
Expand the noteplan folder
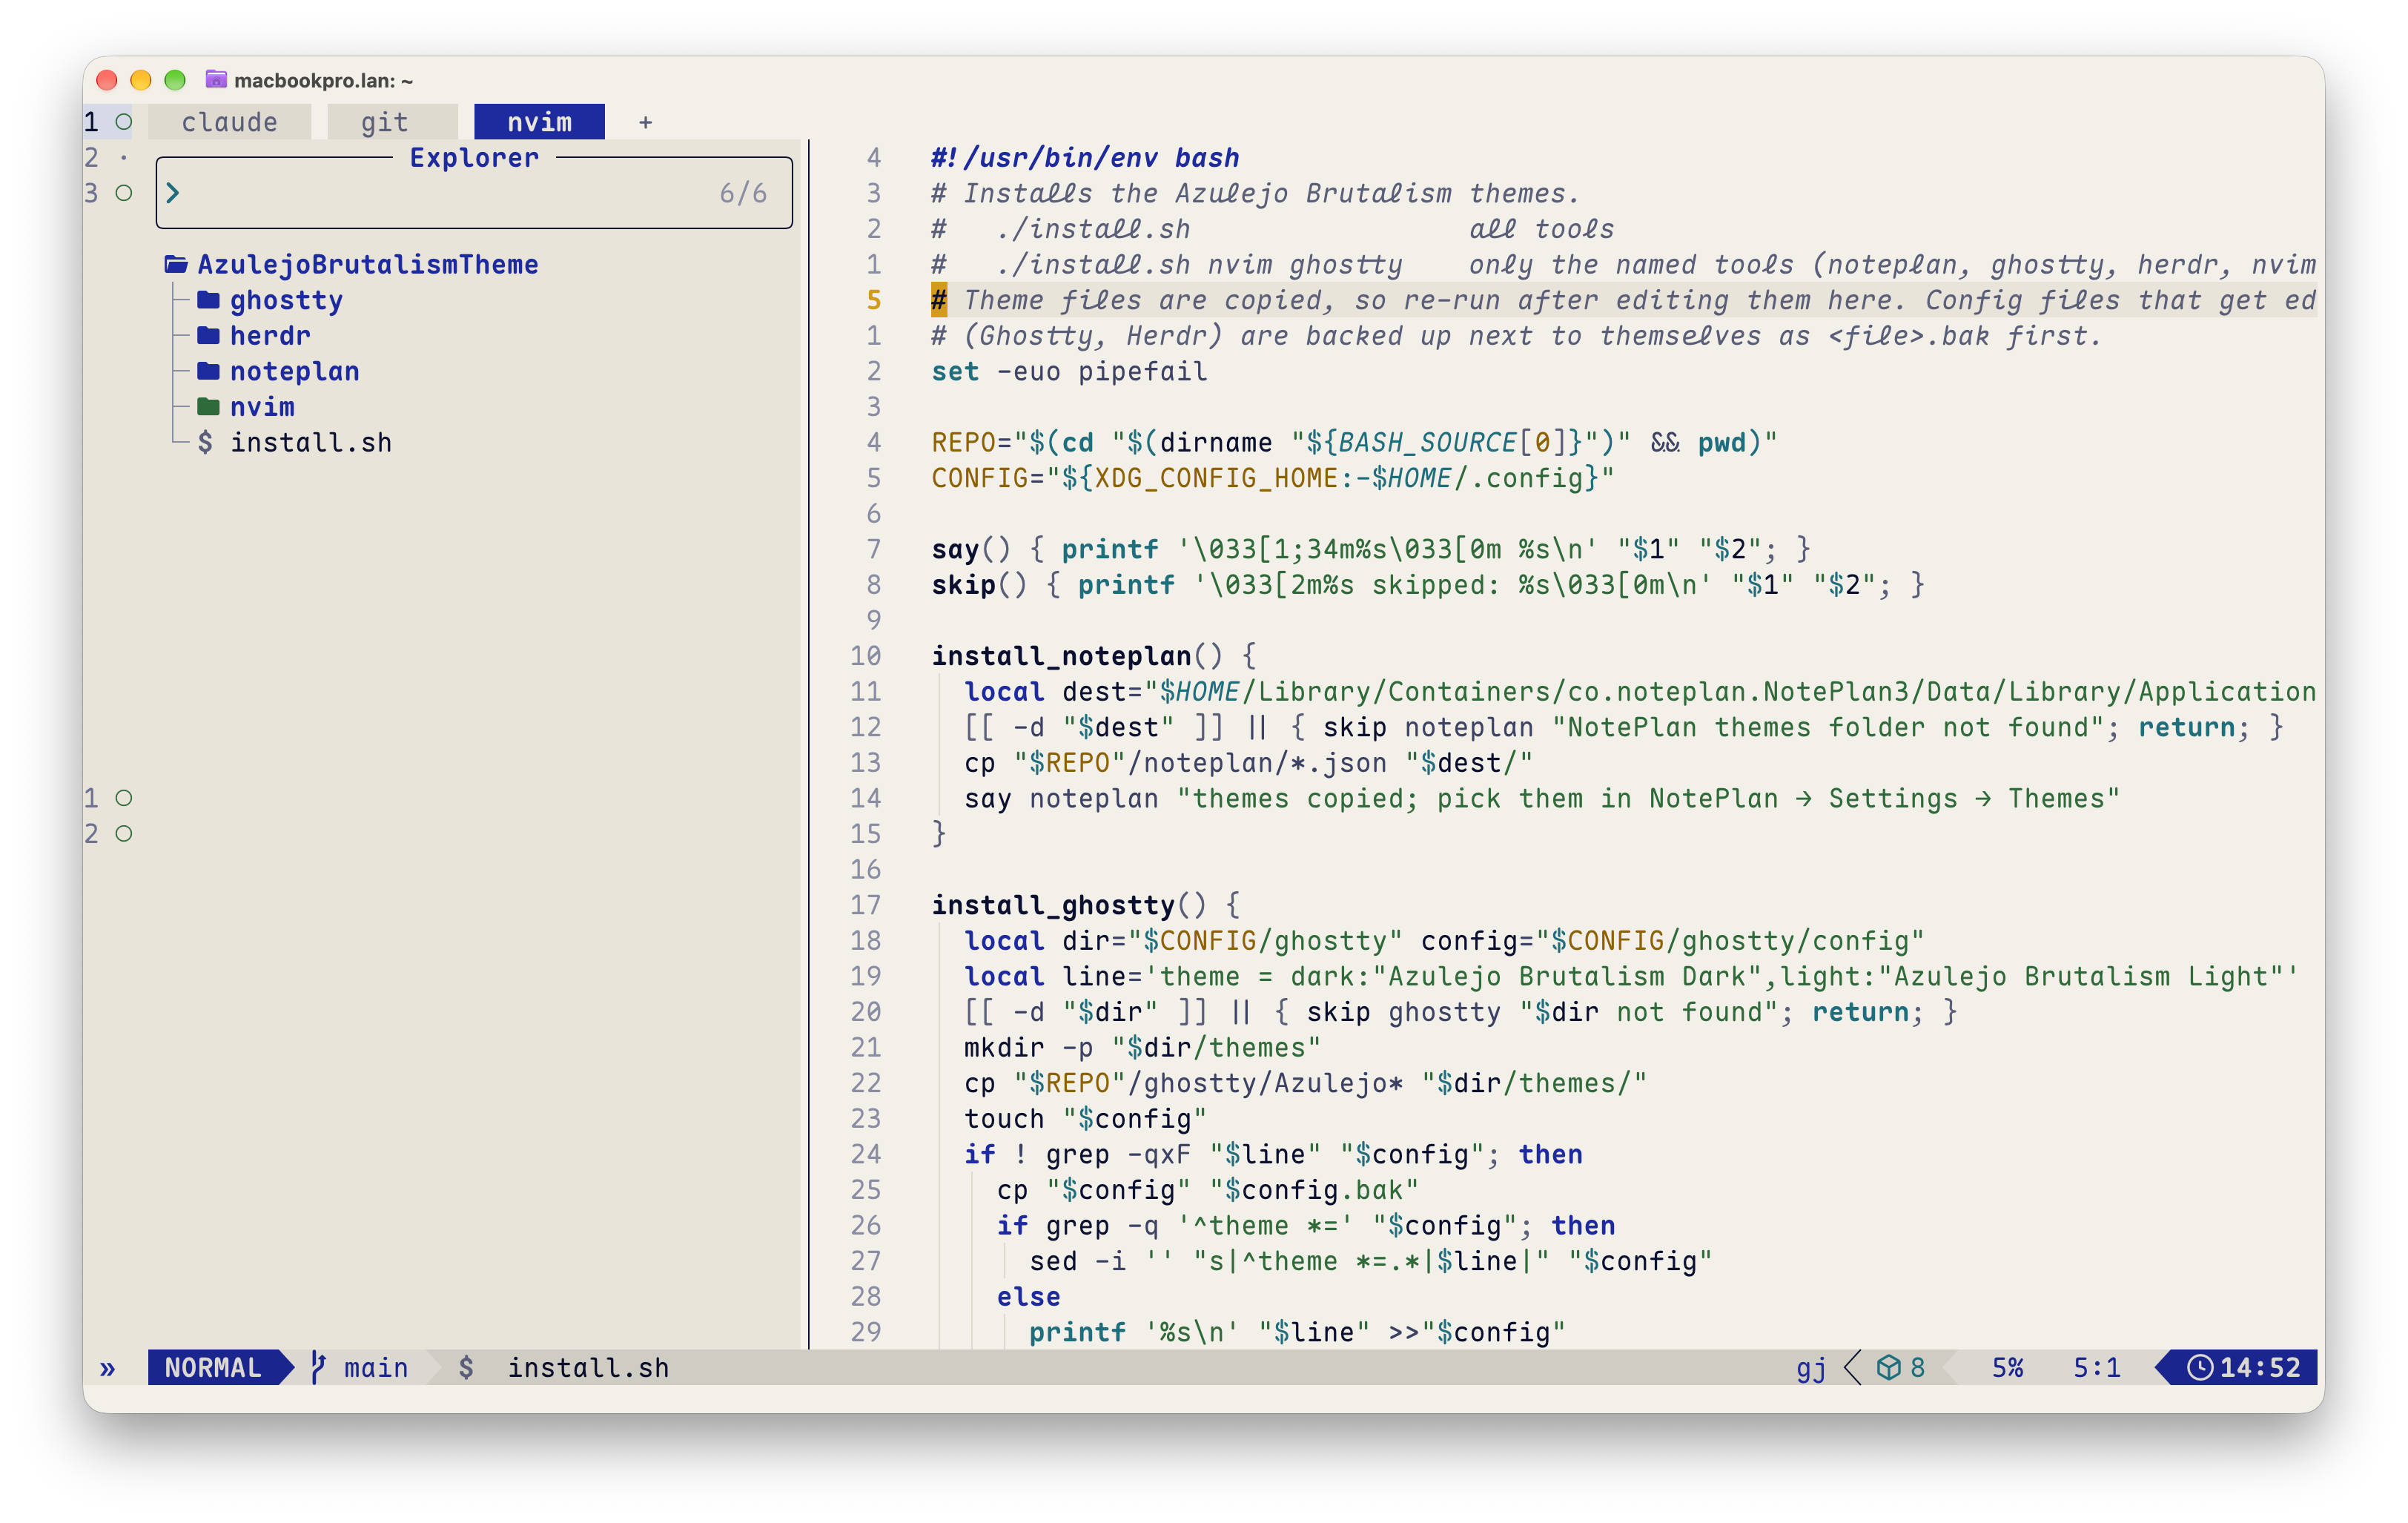point(294,371)
